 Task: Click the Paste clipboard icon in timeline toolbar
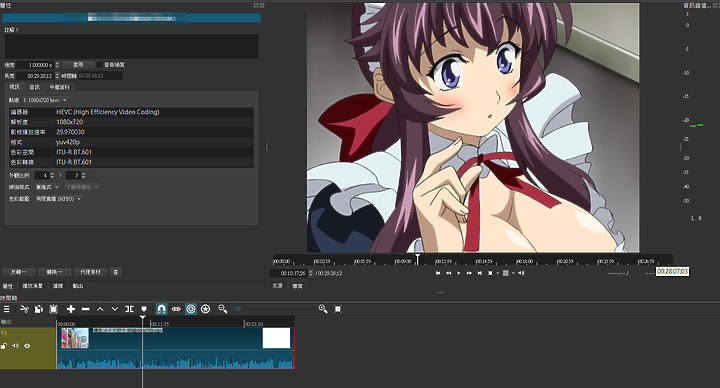[53, 309]
